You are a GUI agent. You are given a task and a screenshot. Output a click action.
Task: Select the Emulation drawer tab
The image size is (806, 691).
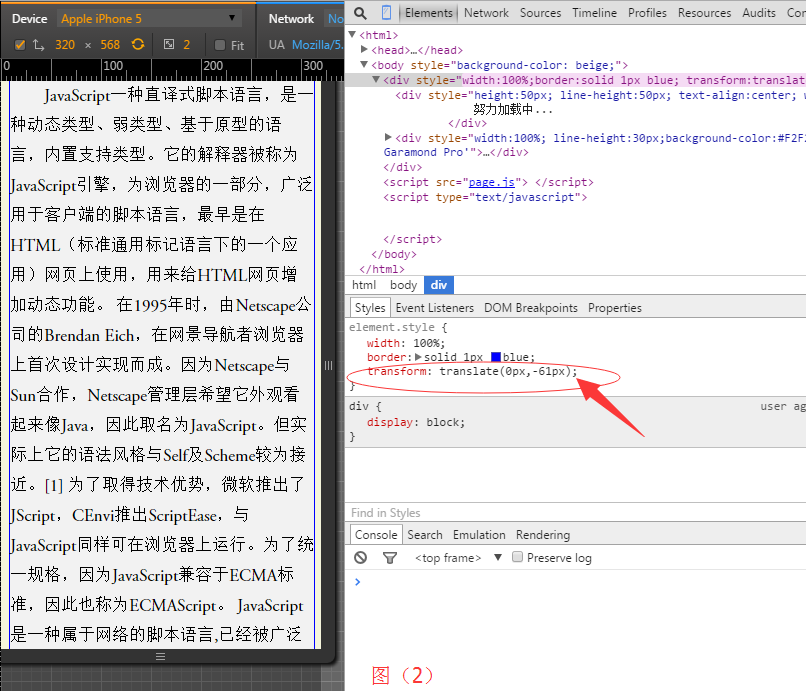coord(479,535)
